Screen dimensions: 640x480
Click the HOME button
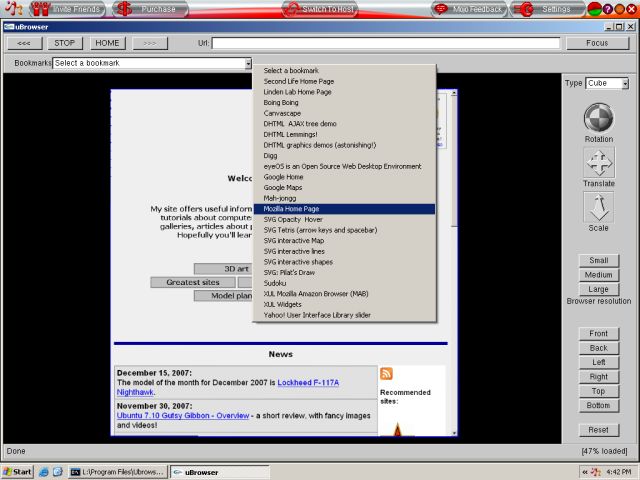click(107, 43)
